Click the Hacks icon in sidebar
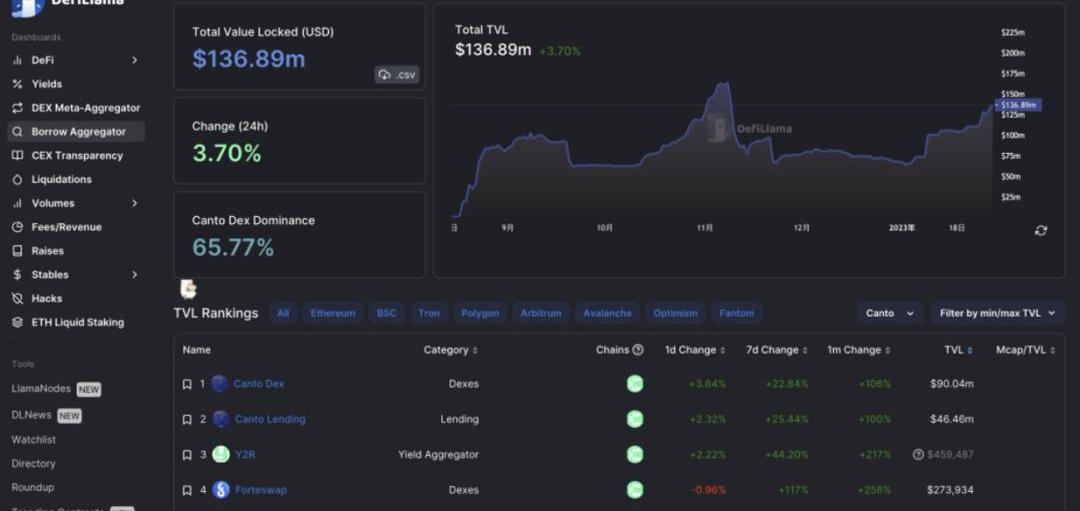This screenshot has width=1080, height=511. [17, 299]
